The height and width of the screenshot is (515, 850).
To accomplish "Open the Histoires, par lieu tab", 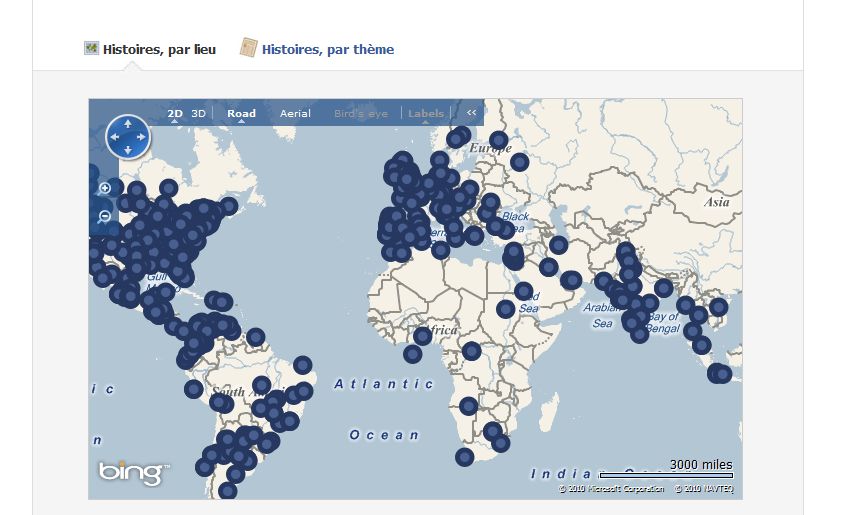I will pos(159,49).
